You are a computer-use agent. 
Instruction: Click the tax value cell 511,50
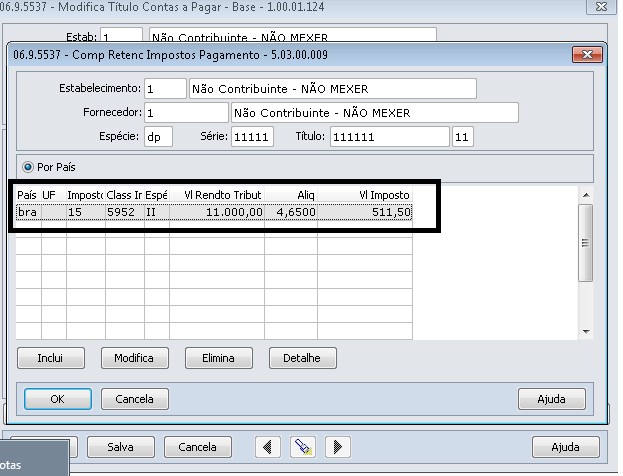coord(365,212)
